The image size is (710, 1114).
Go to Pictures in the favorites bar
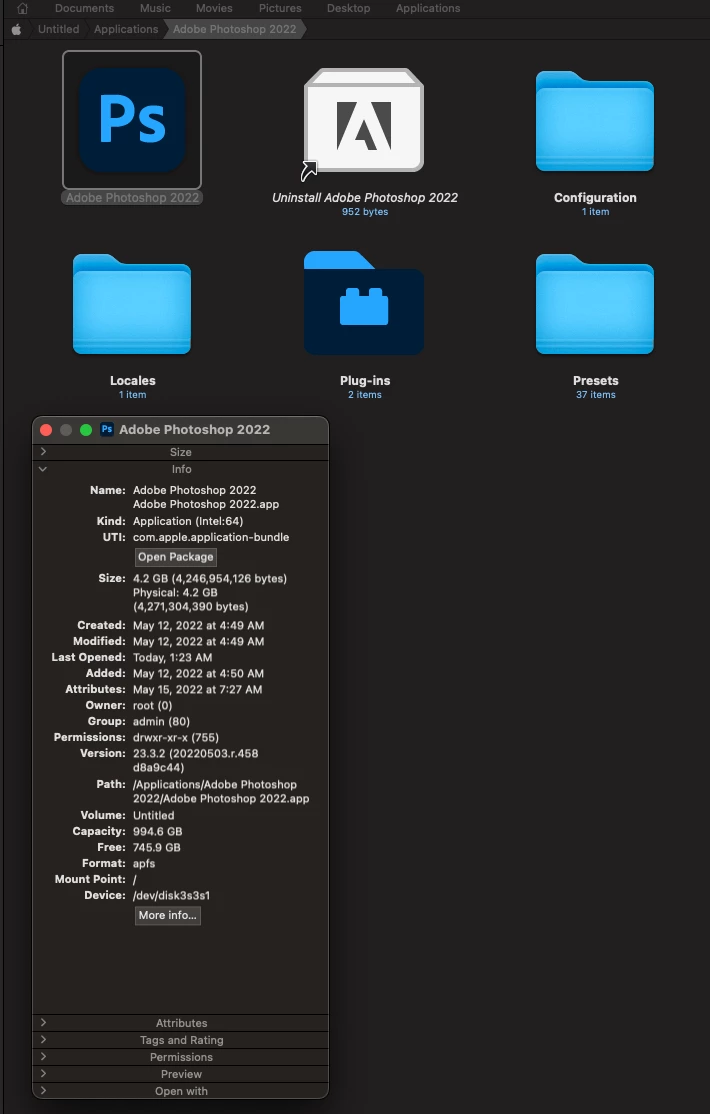click(x=280, y=9)
